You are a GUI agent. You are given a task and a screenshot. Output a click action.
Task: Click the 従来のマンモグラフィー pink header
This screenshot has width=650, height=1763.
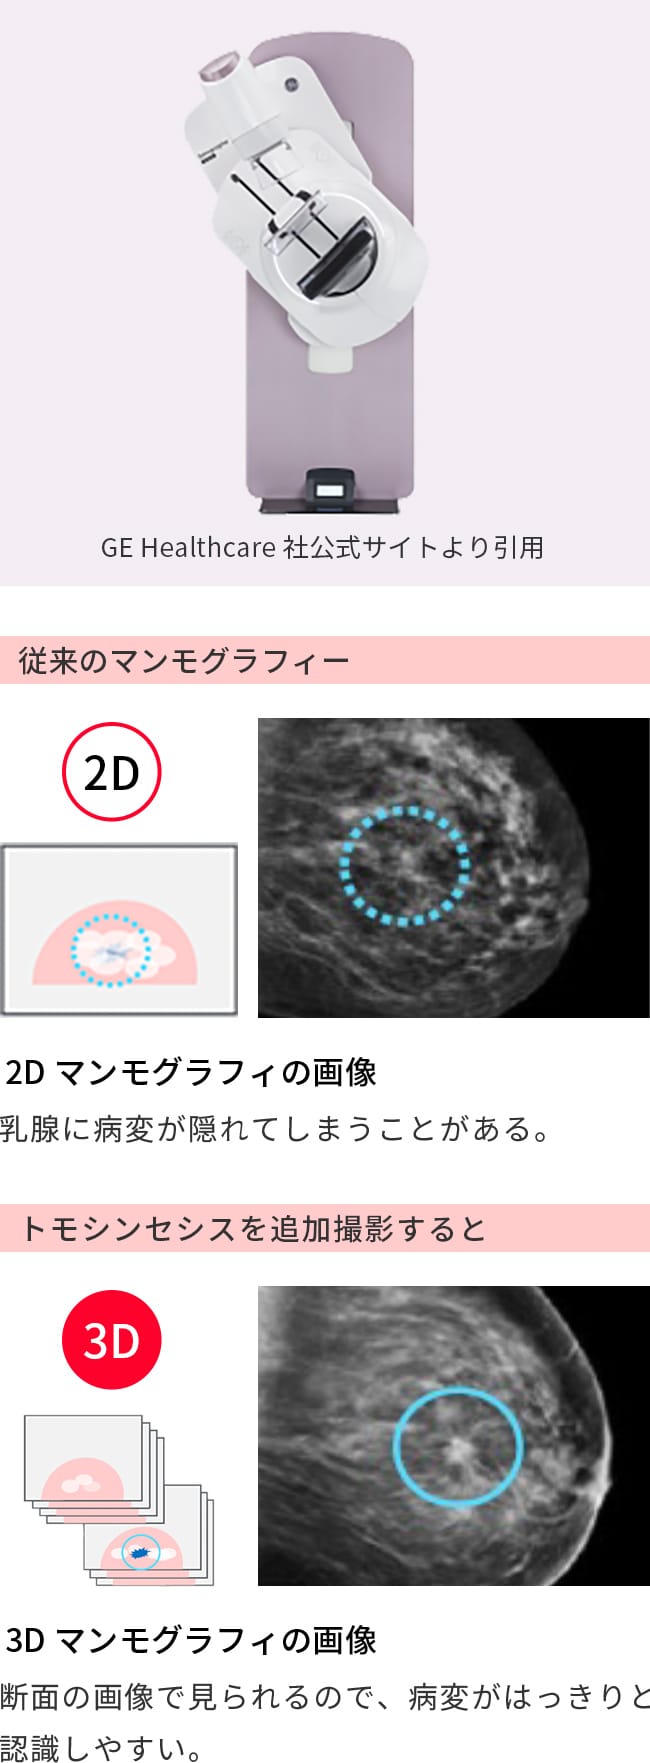[325, 660]
